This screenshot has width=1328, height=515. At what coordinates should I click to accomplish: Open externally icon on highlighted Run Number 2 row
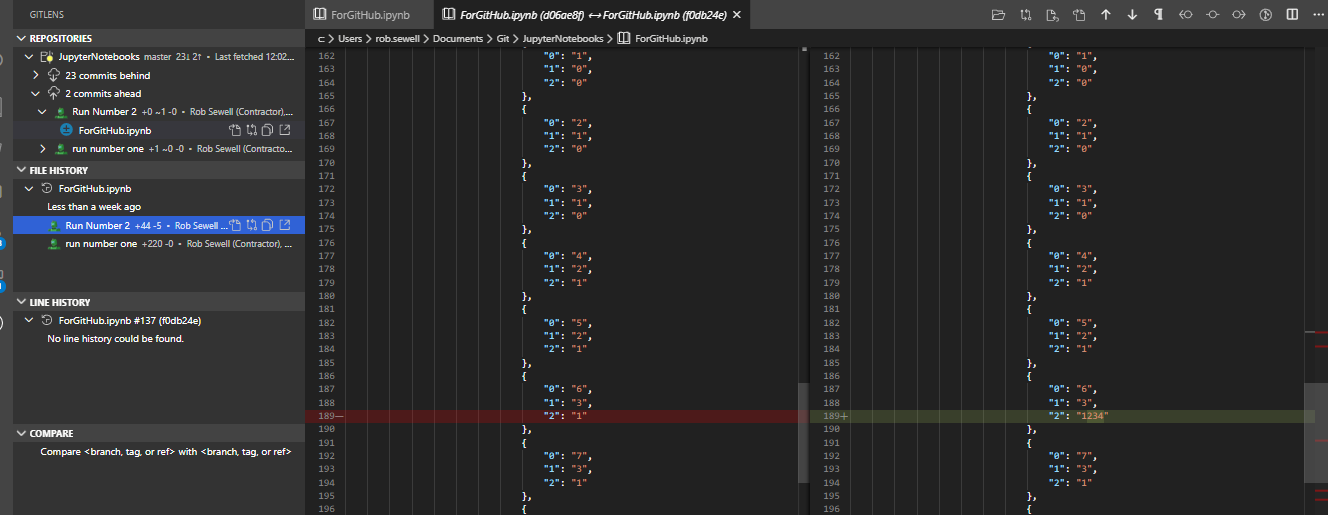(285, 225)
